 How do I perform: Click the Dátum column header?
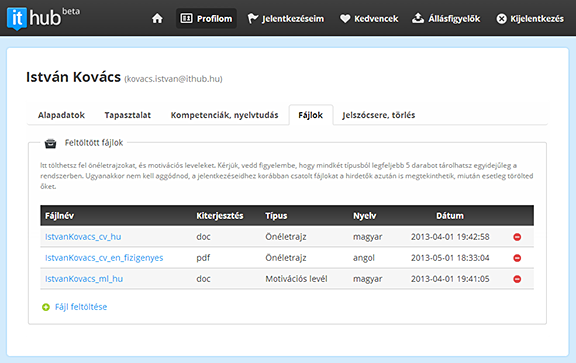coord(450,216)
